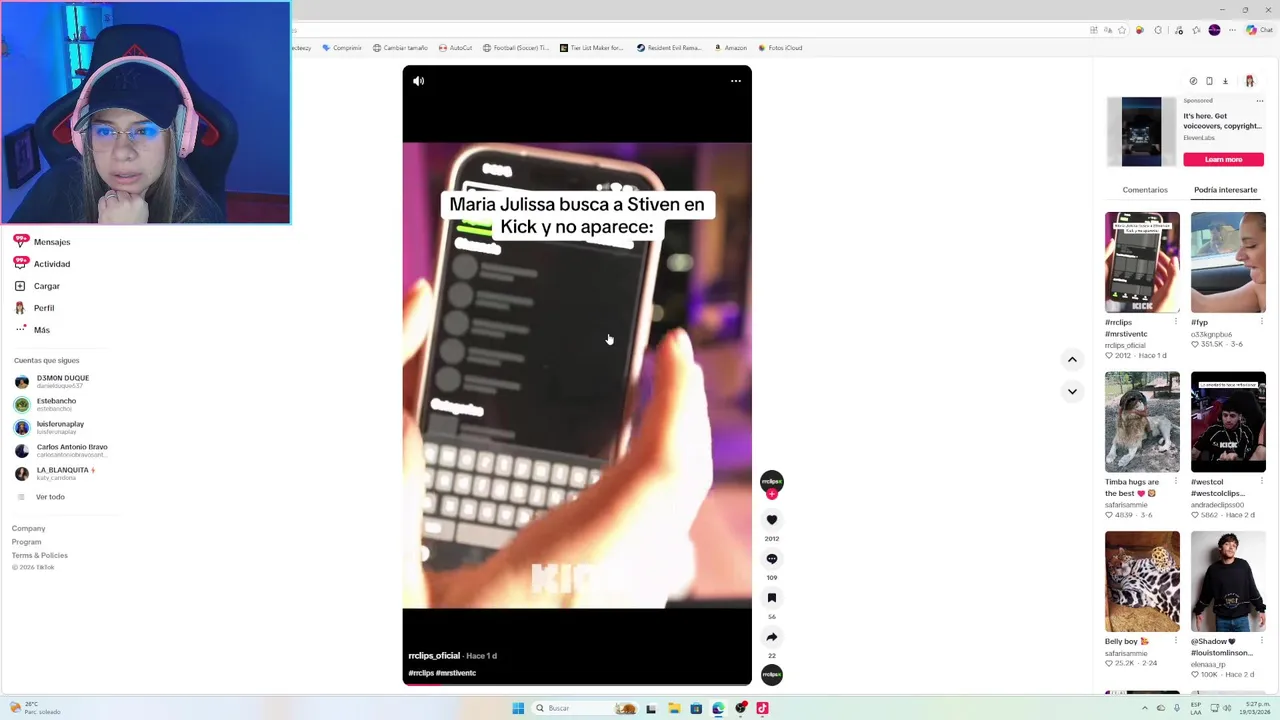Switch to the Podría interesarte tab
The image size is (1280, 720).
click(x=1225, y=190)
